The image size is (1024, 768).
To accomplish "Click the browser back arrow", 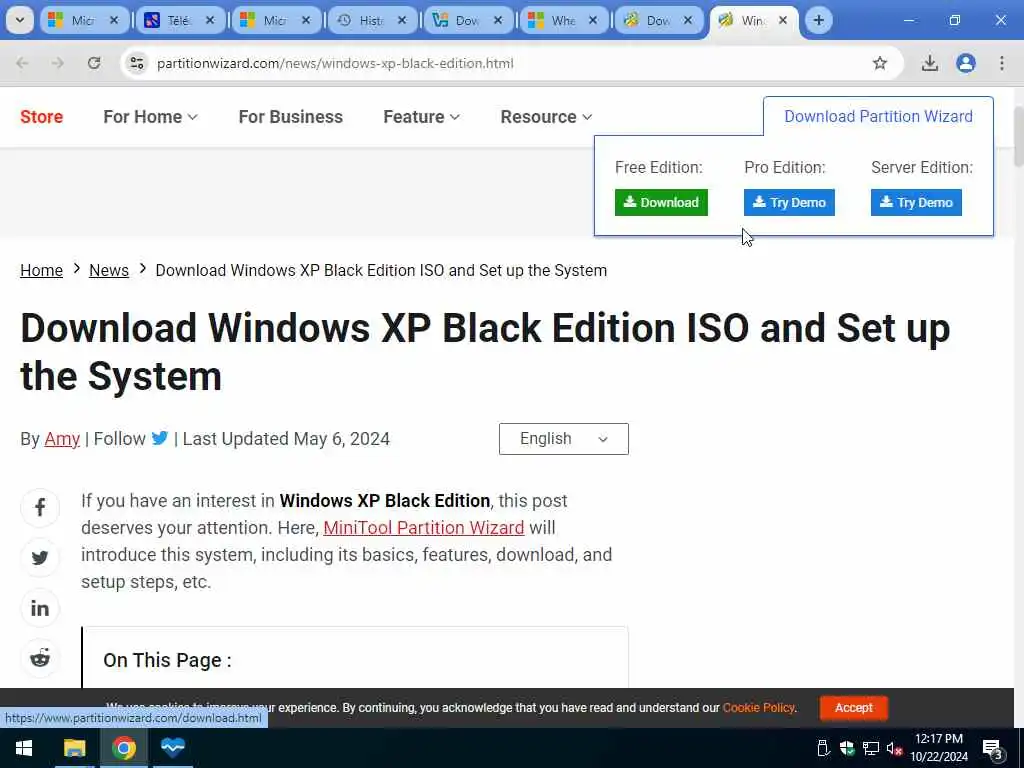I will [22, 63].
